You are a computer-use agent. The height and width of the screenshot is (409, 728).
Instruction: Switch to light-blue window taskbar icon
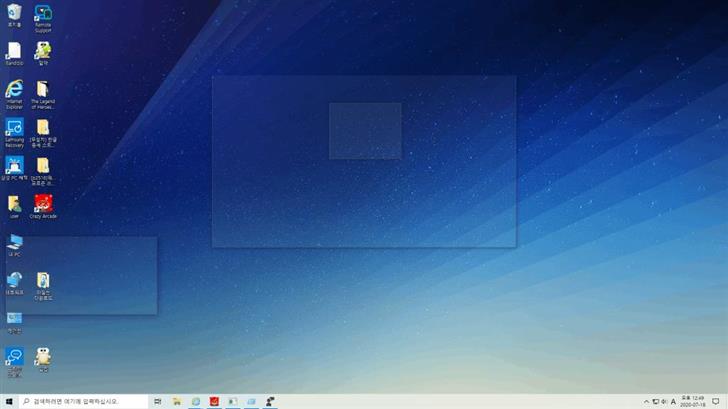pyautogui.click(x=251, y=402)
